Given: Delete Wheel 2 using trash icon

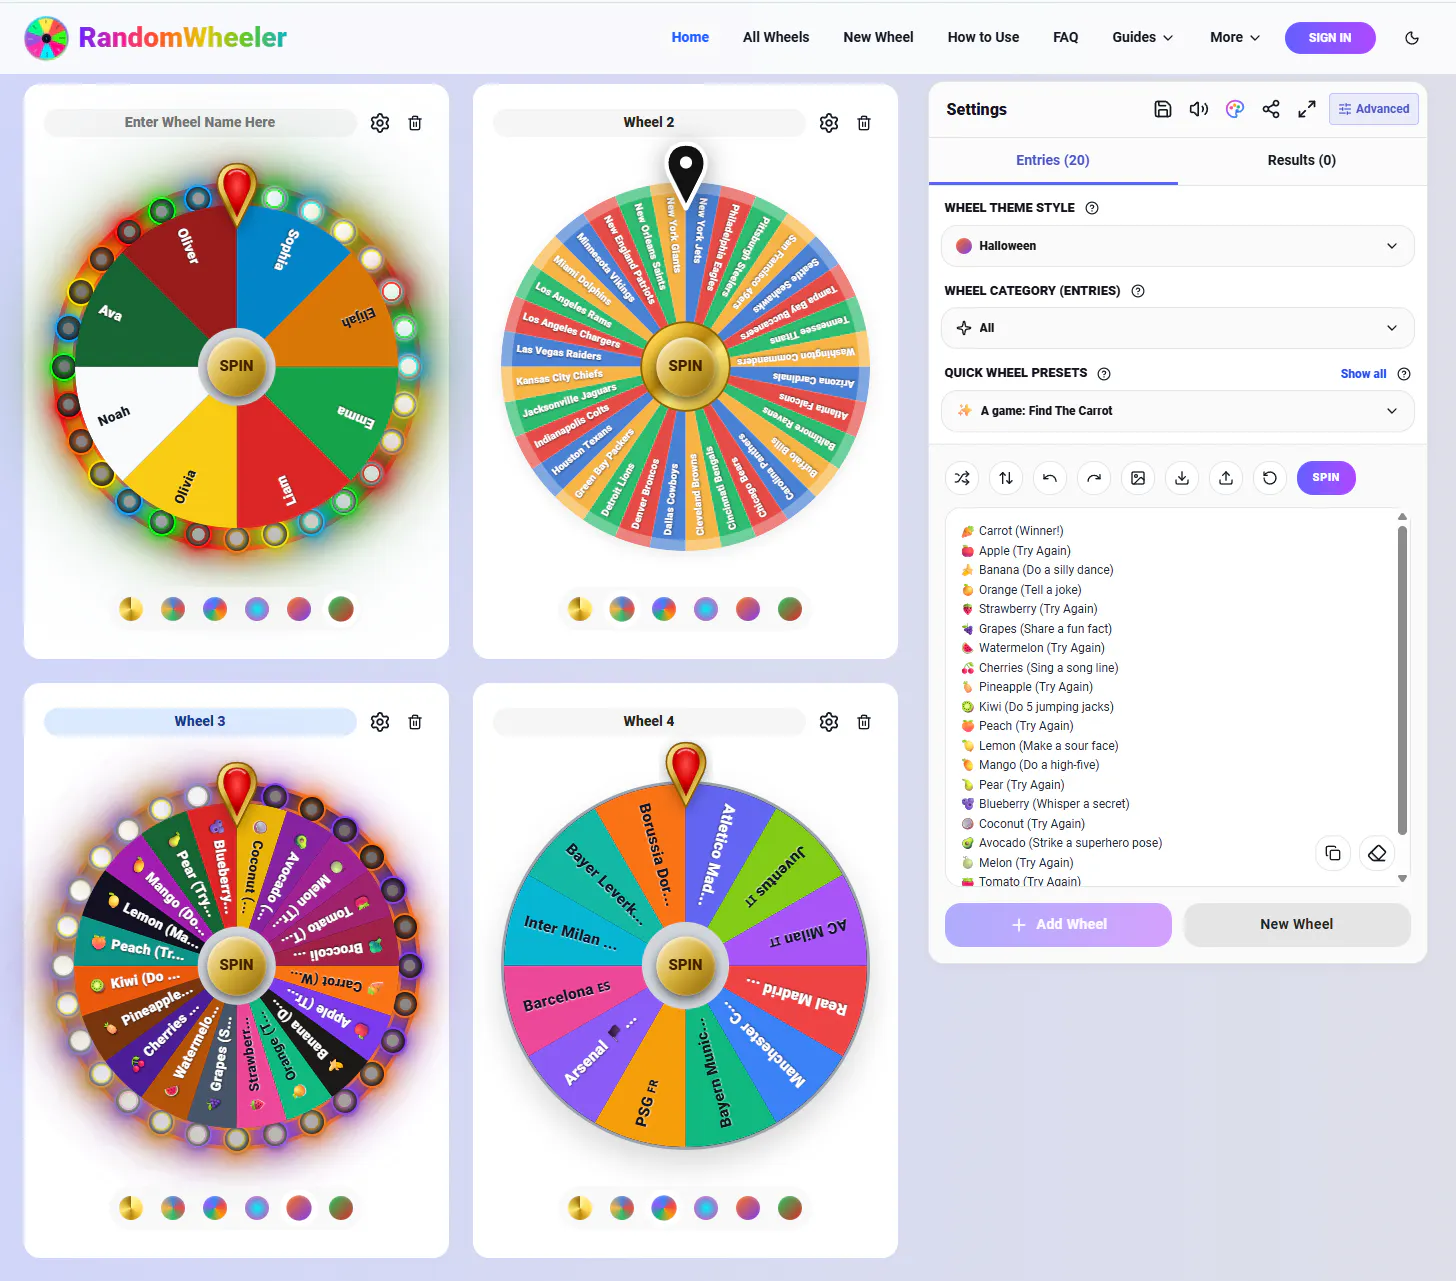Looking at the screenshot, I should (x=864, y=123).
